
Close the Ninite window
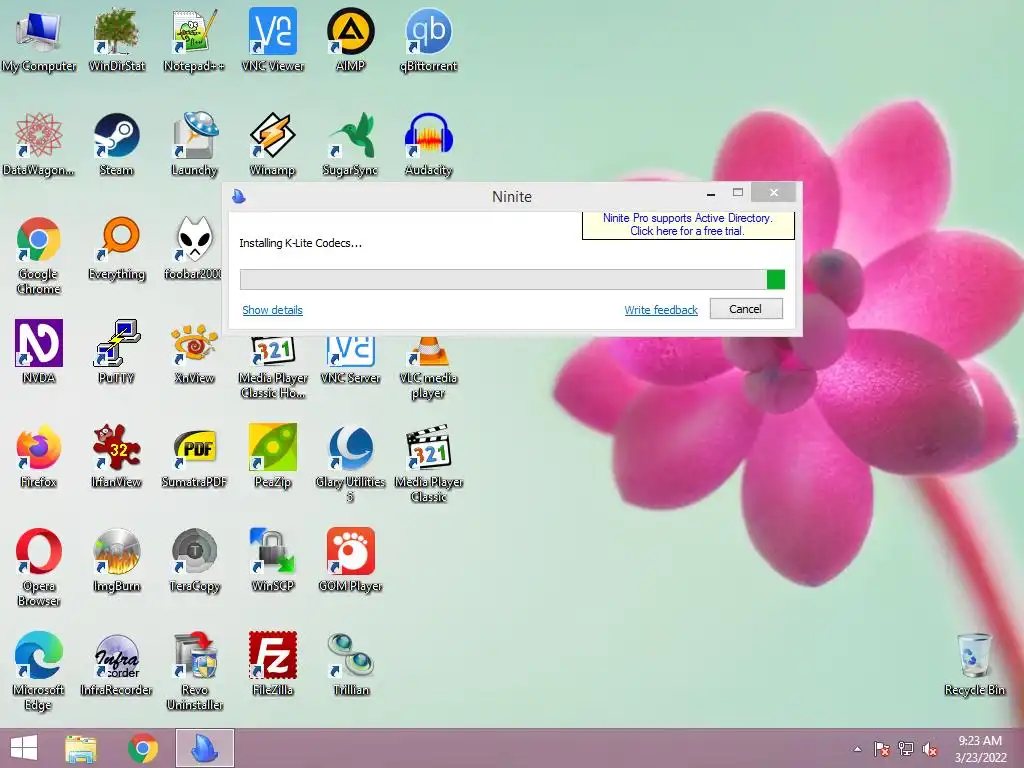tap(773, 193)
